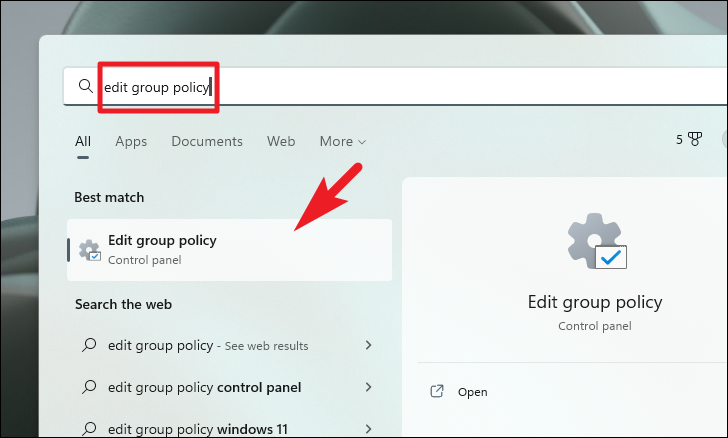The width and height of the screenshot is (728, 438).
Task: Click the search magnifier icon in search box
Action: [x=85, y=86]
